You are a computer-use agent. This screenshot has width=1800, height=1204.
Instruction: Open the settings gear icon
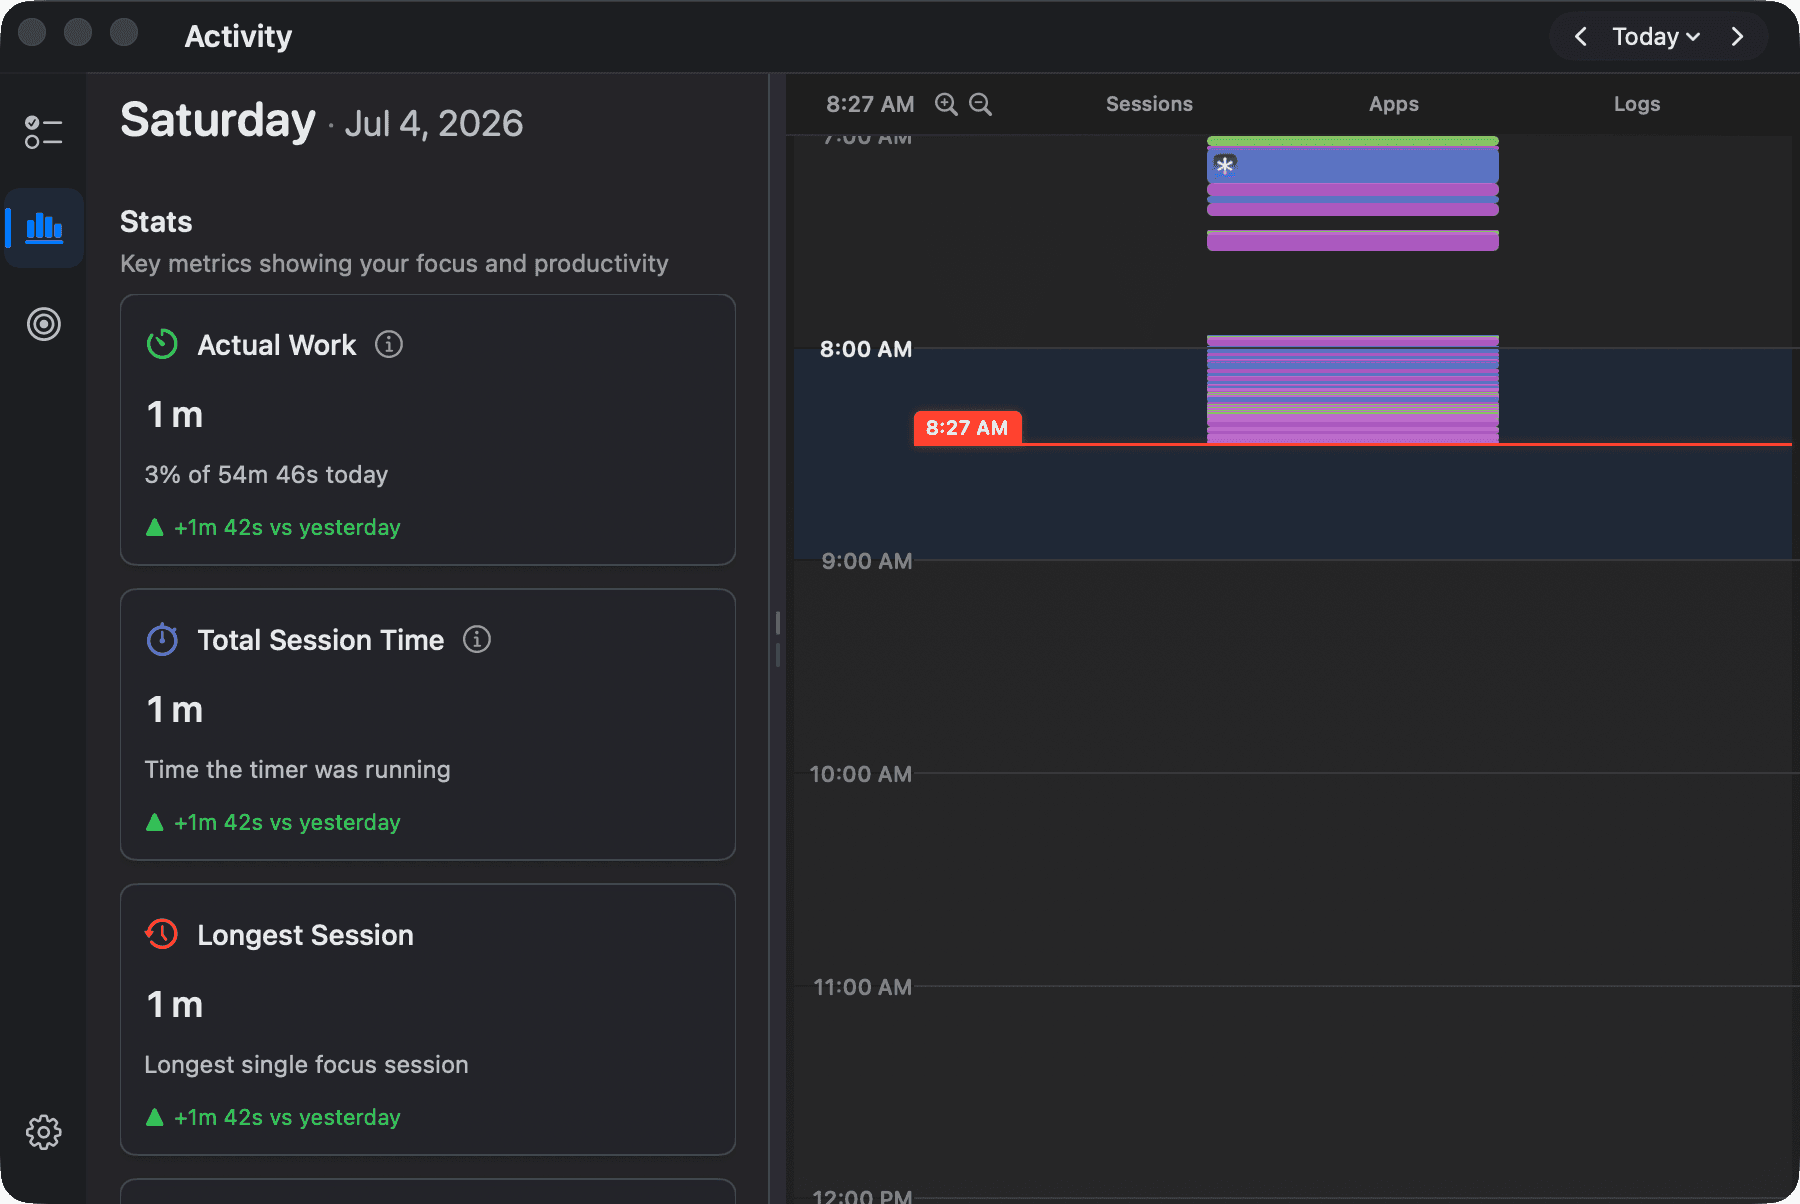(x=44, y=1132)
